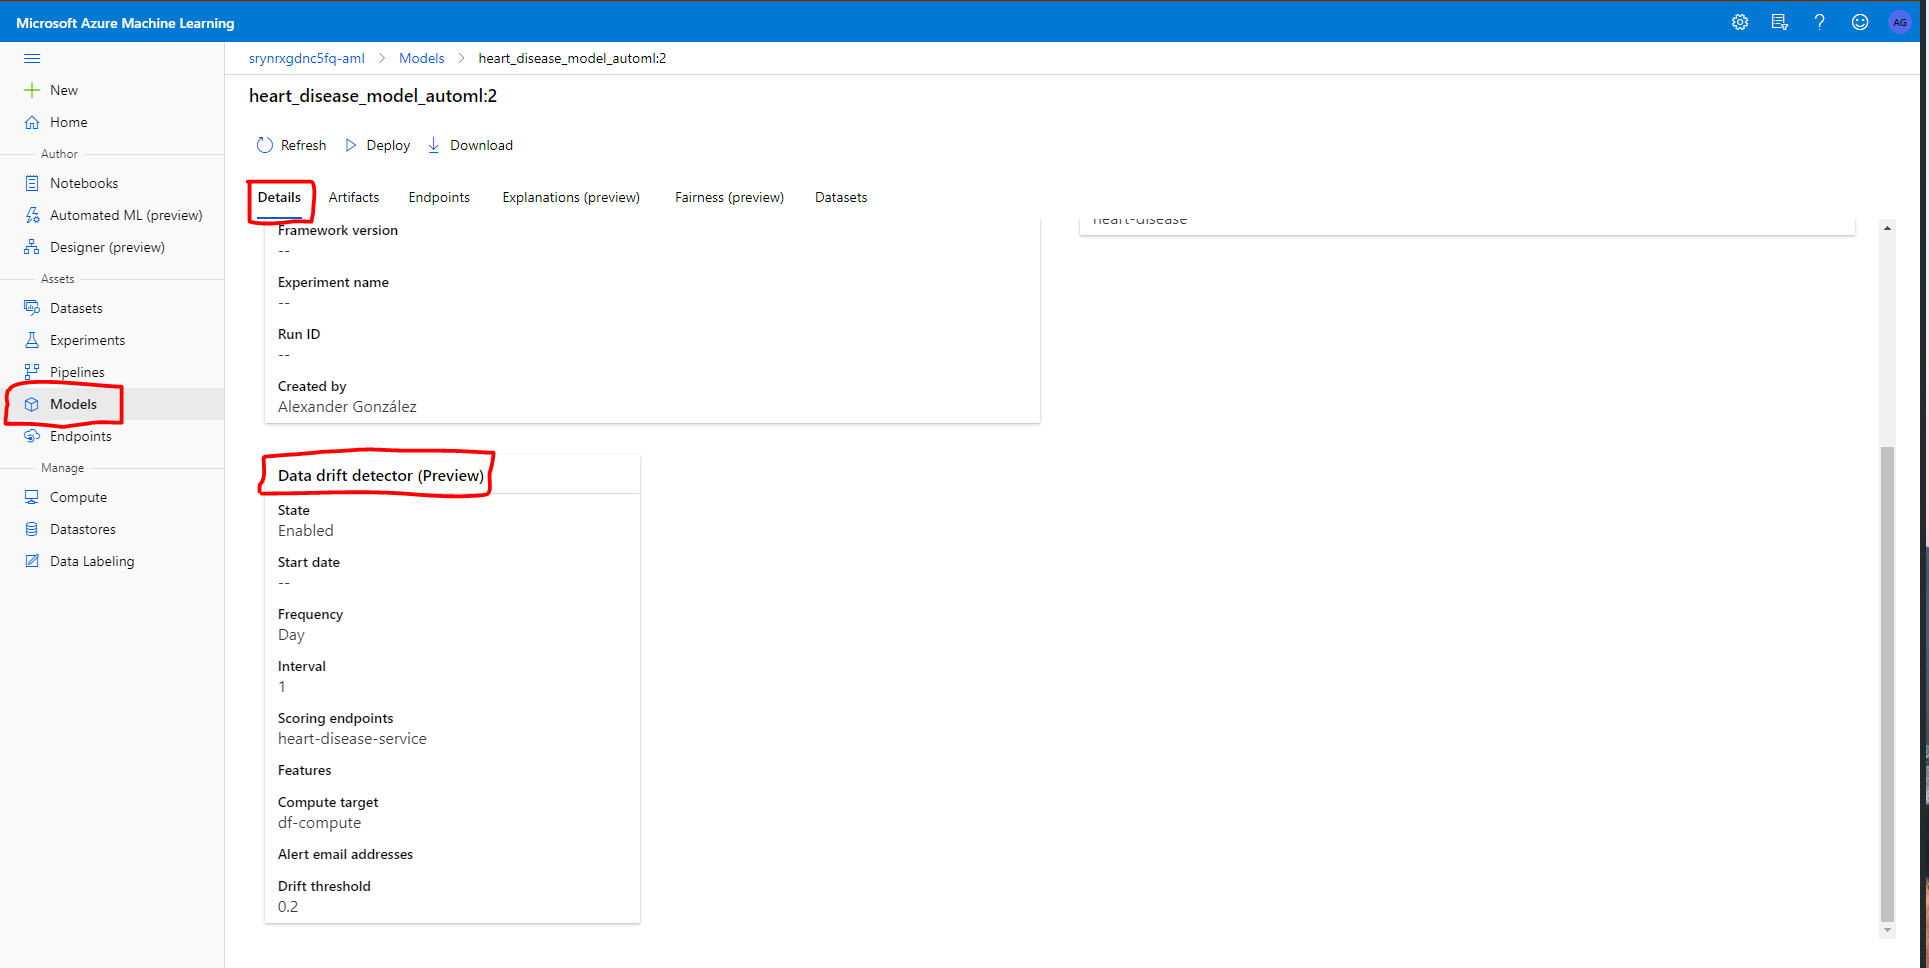
Task: Switch to the Artifacts tab
Action: (354, 197)
